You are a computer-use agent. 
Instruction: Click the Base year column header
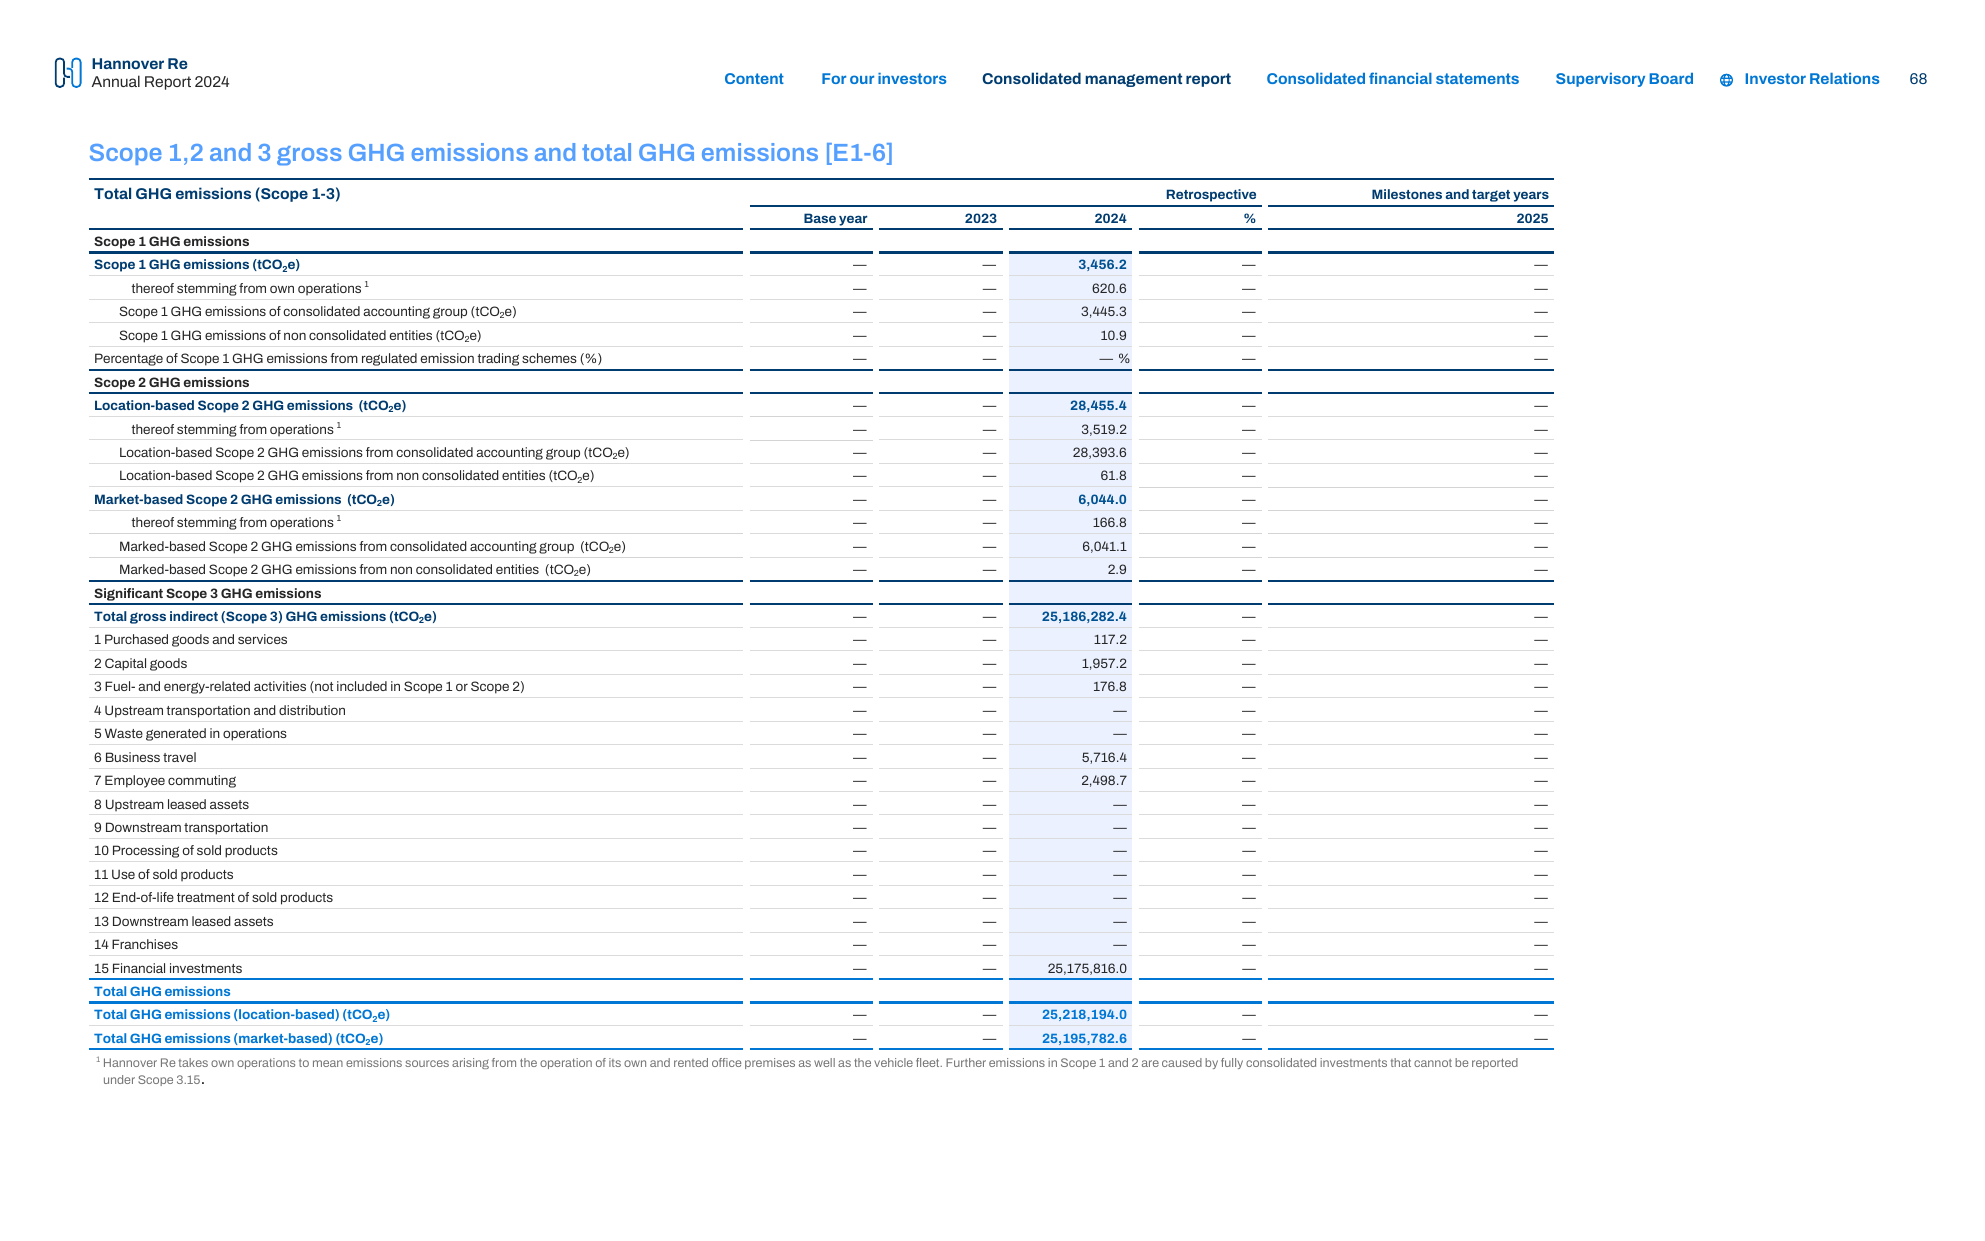pos(835,219)
